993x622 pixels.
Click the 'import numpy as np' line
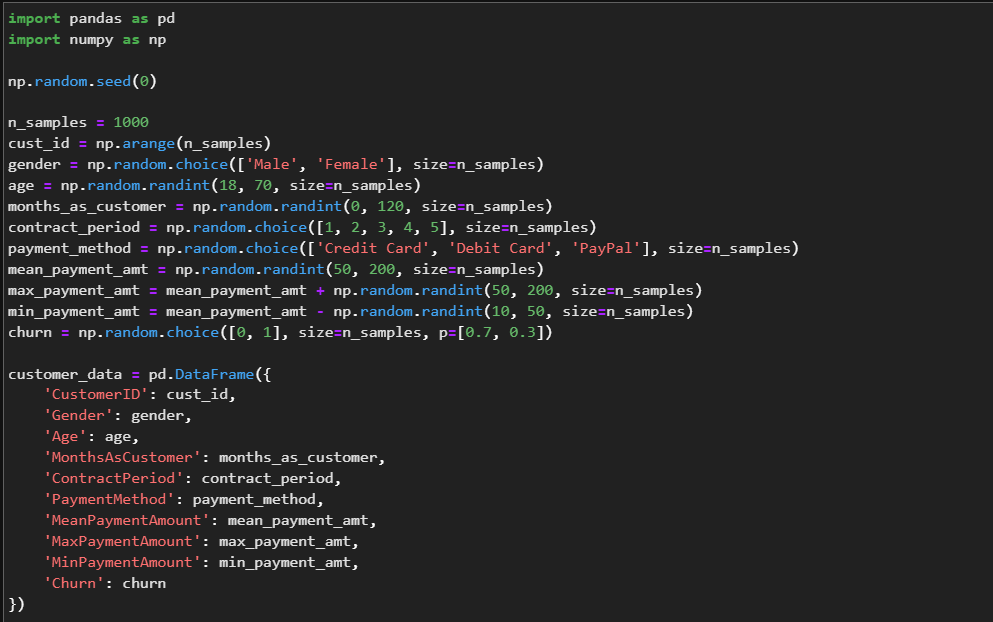click(87, 40)
